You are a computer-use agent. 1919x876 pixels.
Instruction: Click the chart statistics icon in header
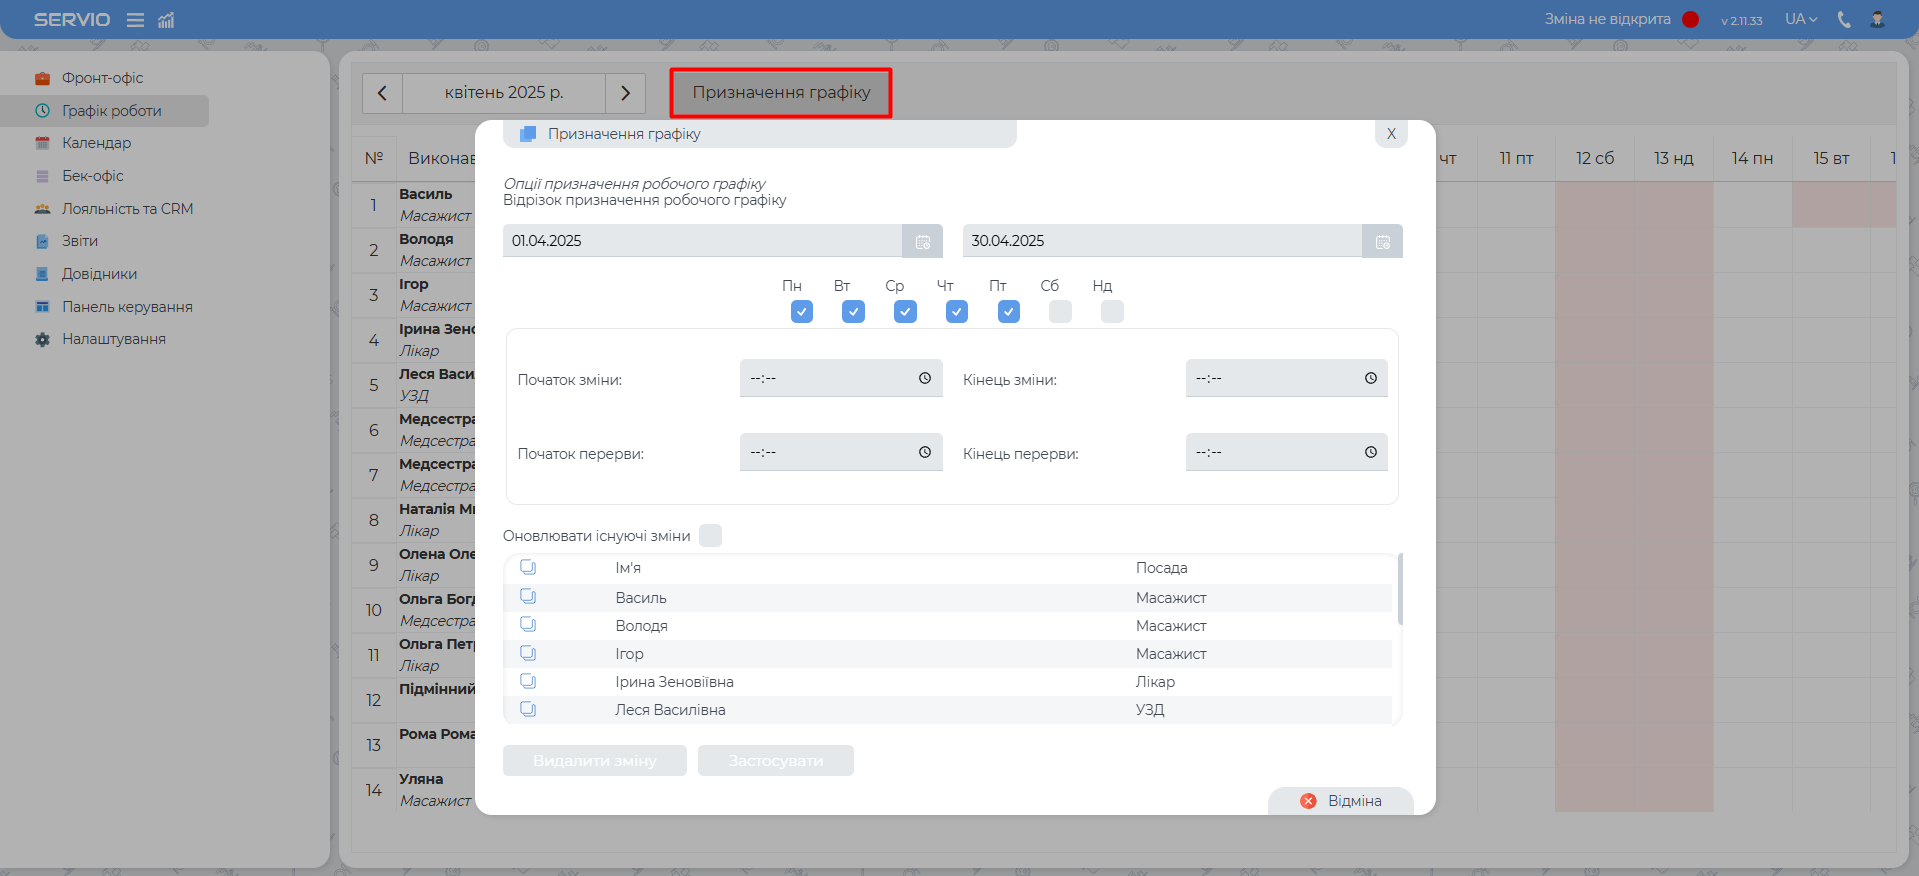pos(166,20)
